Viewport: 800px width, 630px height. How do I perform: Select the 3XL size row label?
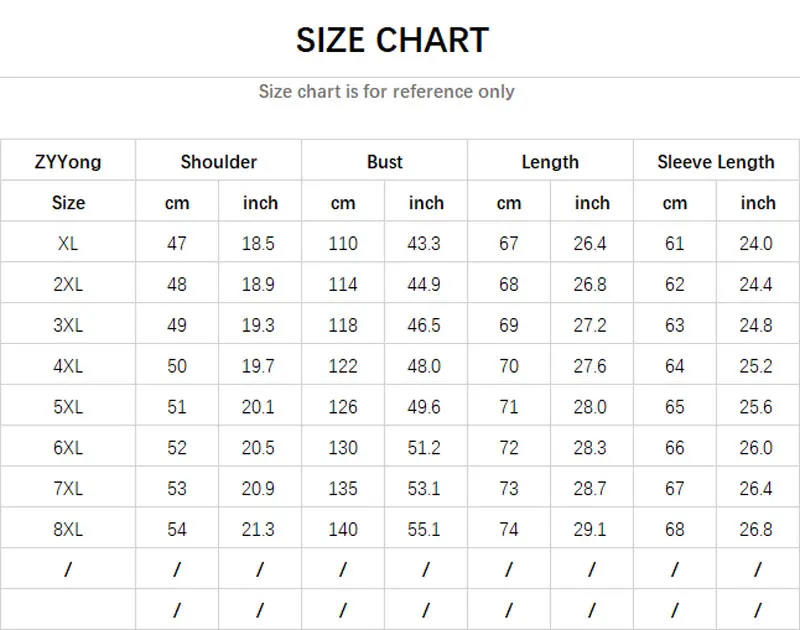[x=68, y=325]
